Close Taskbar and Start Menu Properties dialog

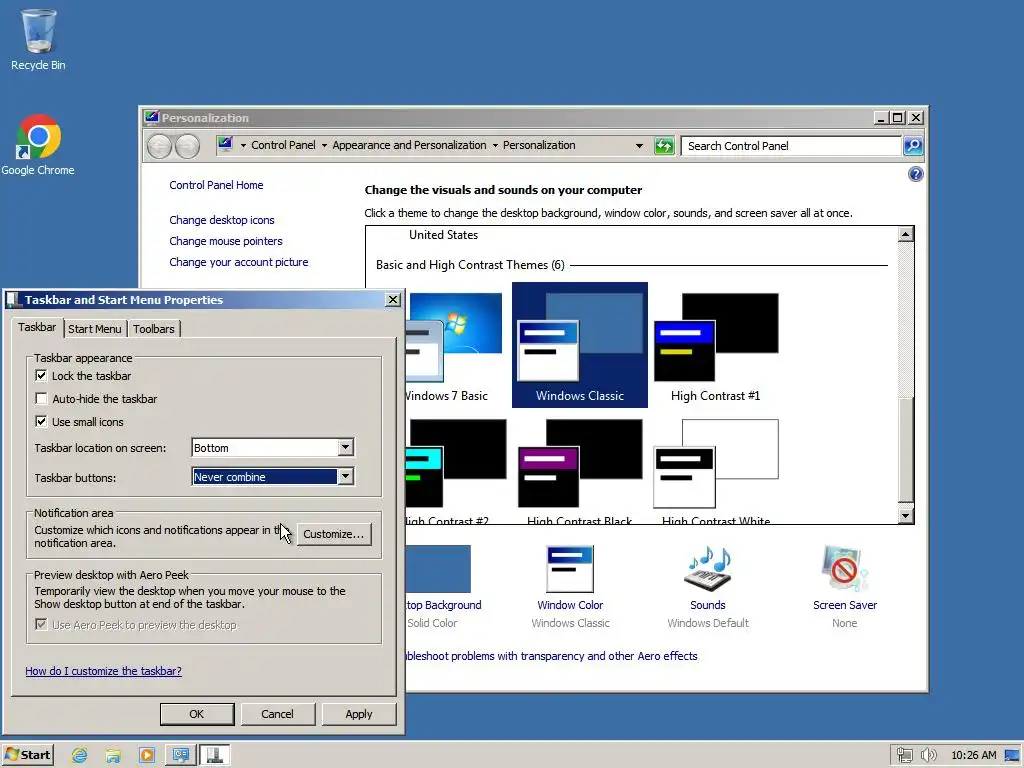pos(393,300)
